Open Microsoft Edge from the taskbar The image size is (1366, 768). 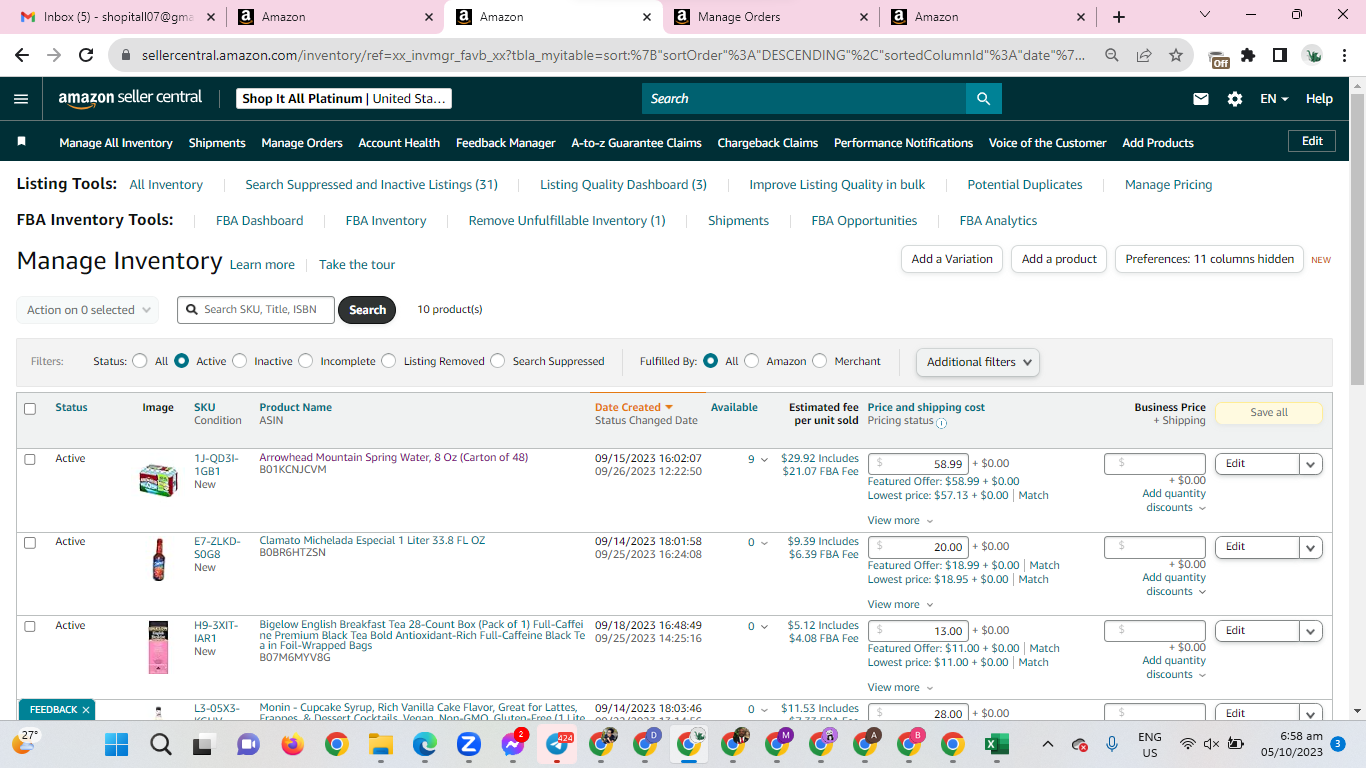point(424,744)
